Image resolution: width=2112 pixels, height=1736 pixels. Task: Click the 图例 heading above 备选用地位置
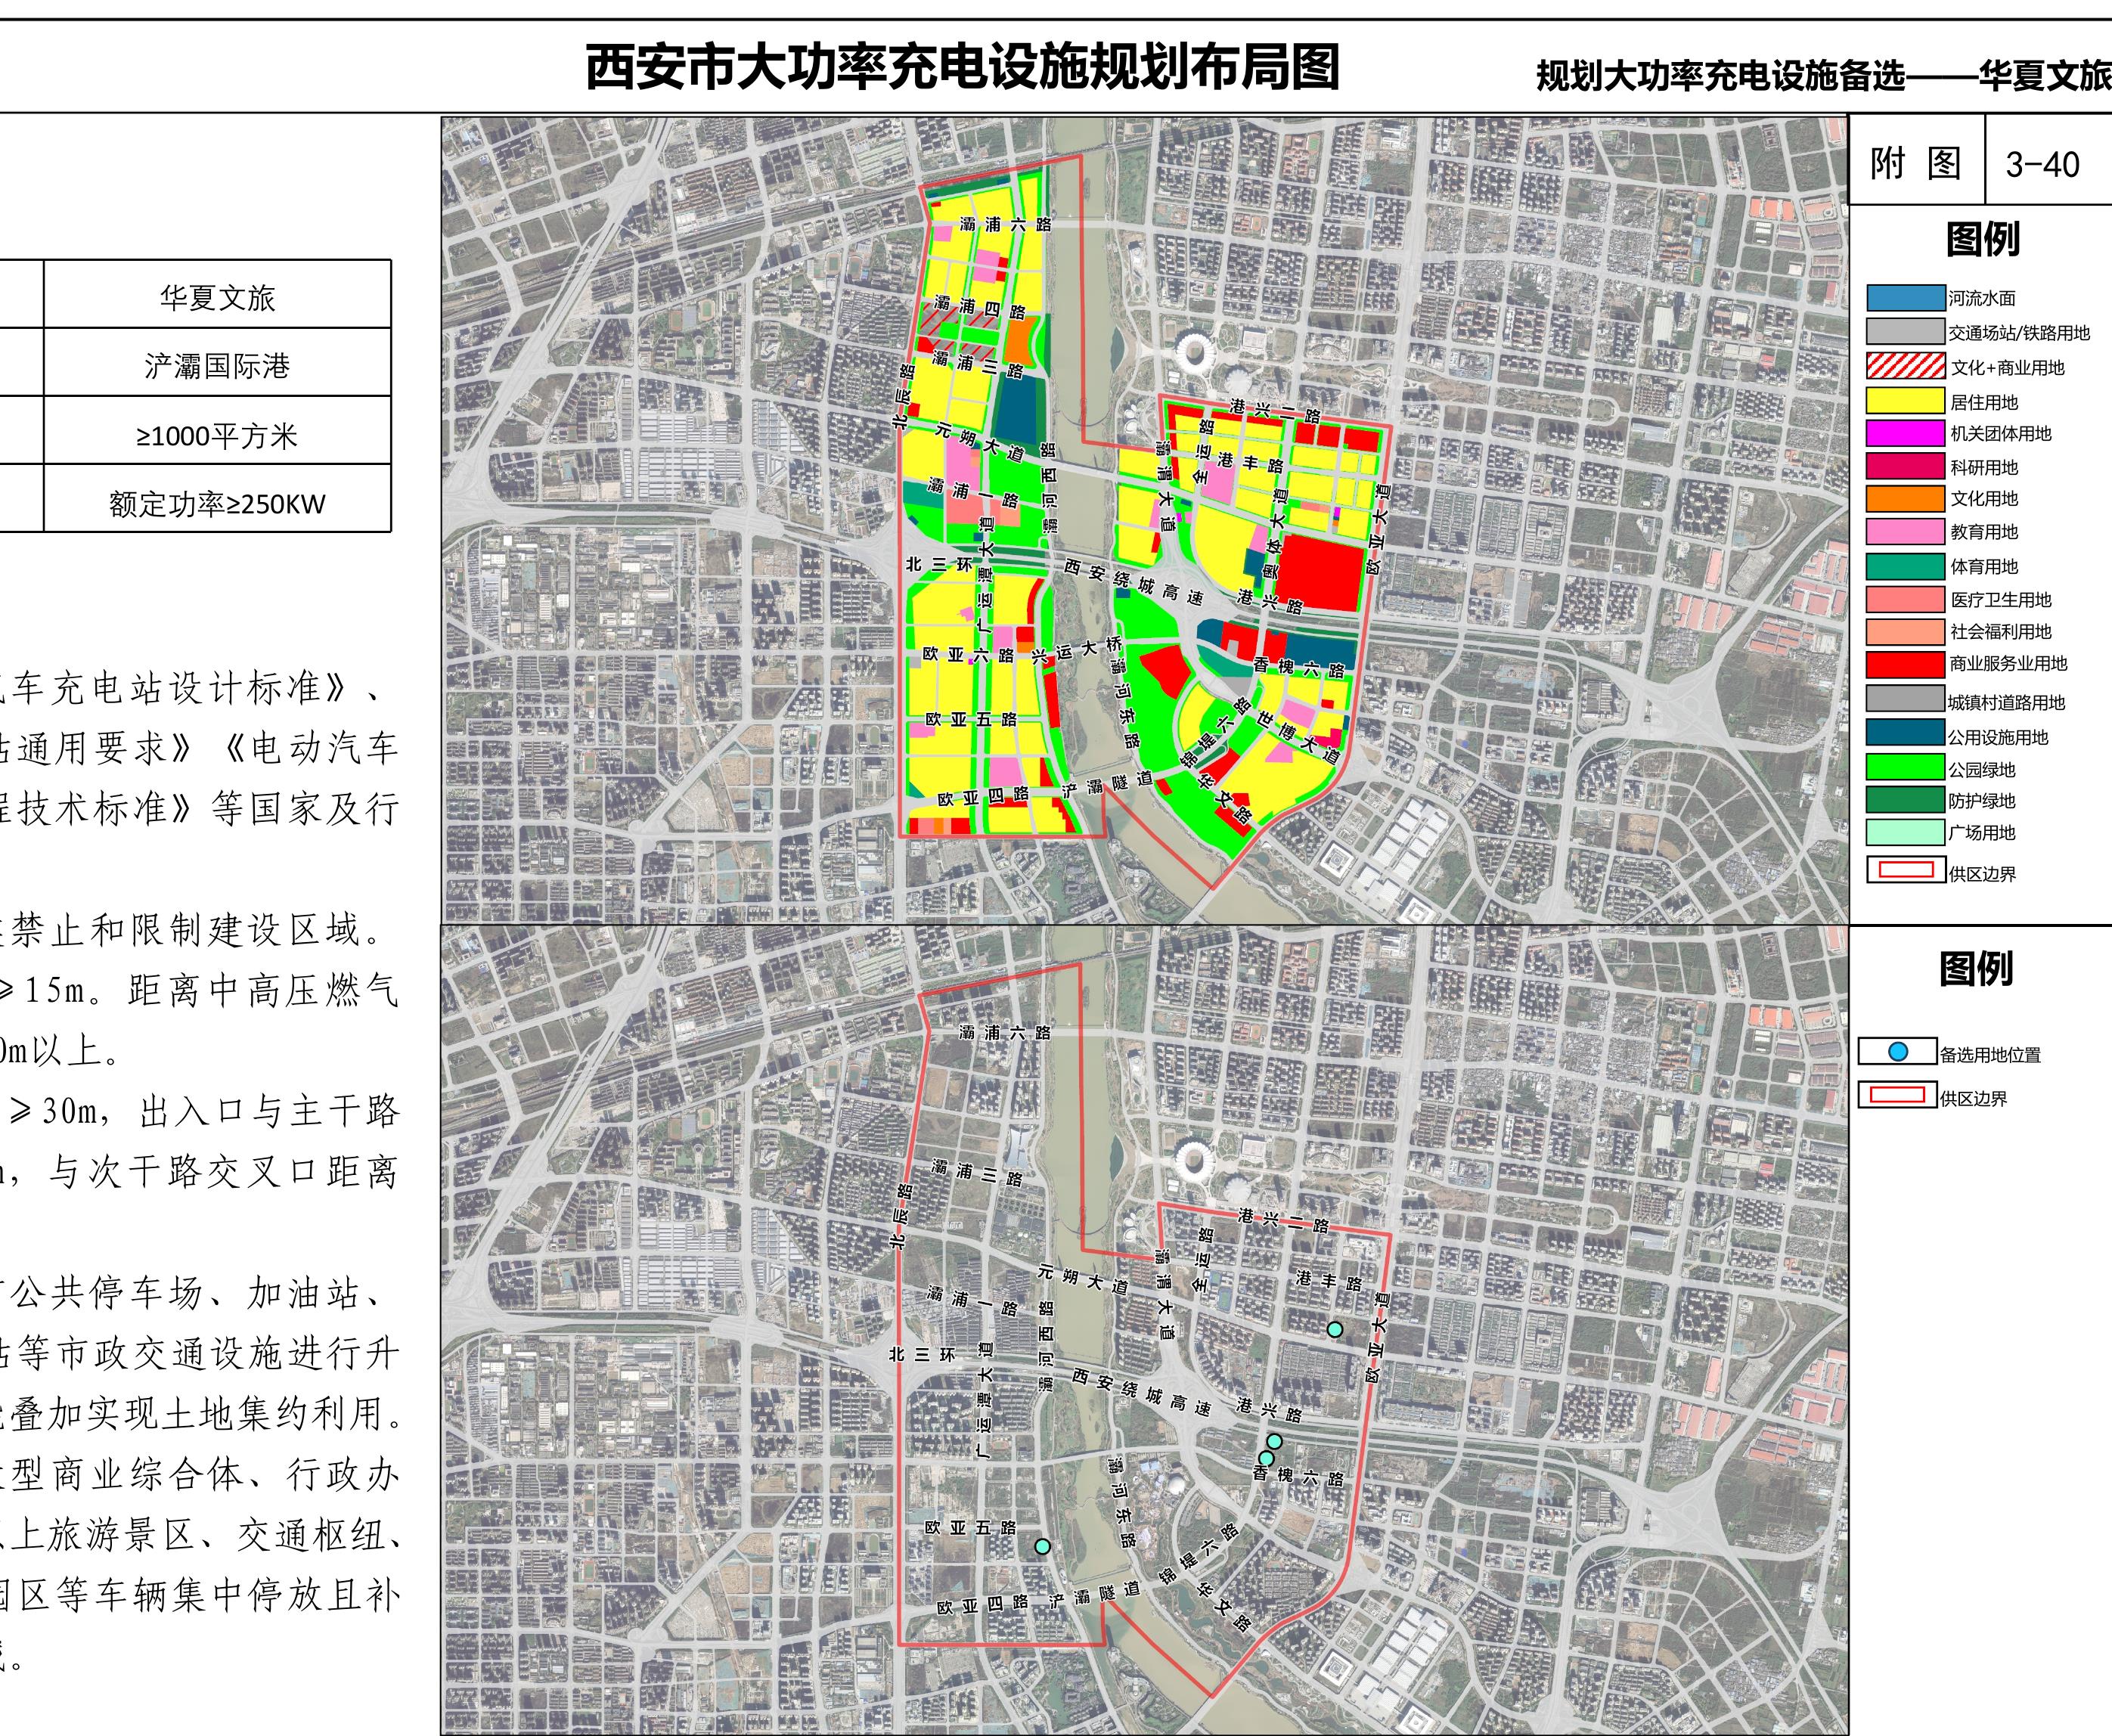(1975, 968)
